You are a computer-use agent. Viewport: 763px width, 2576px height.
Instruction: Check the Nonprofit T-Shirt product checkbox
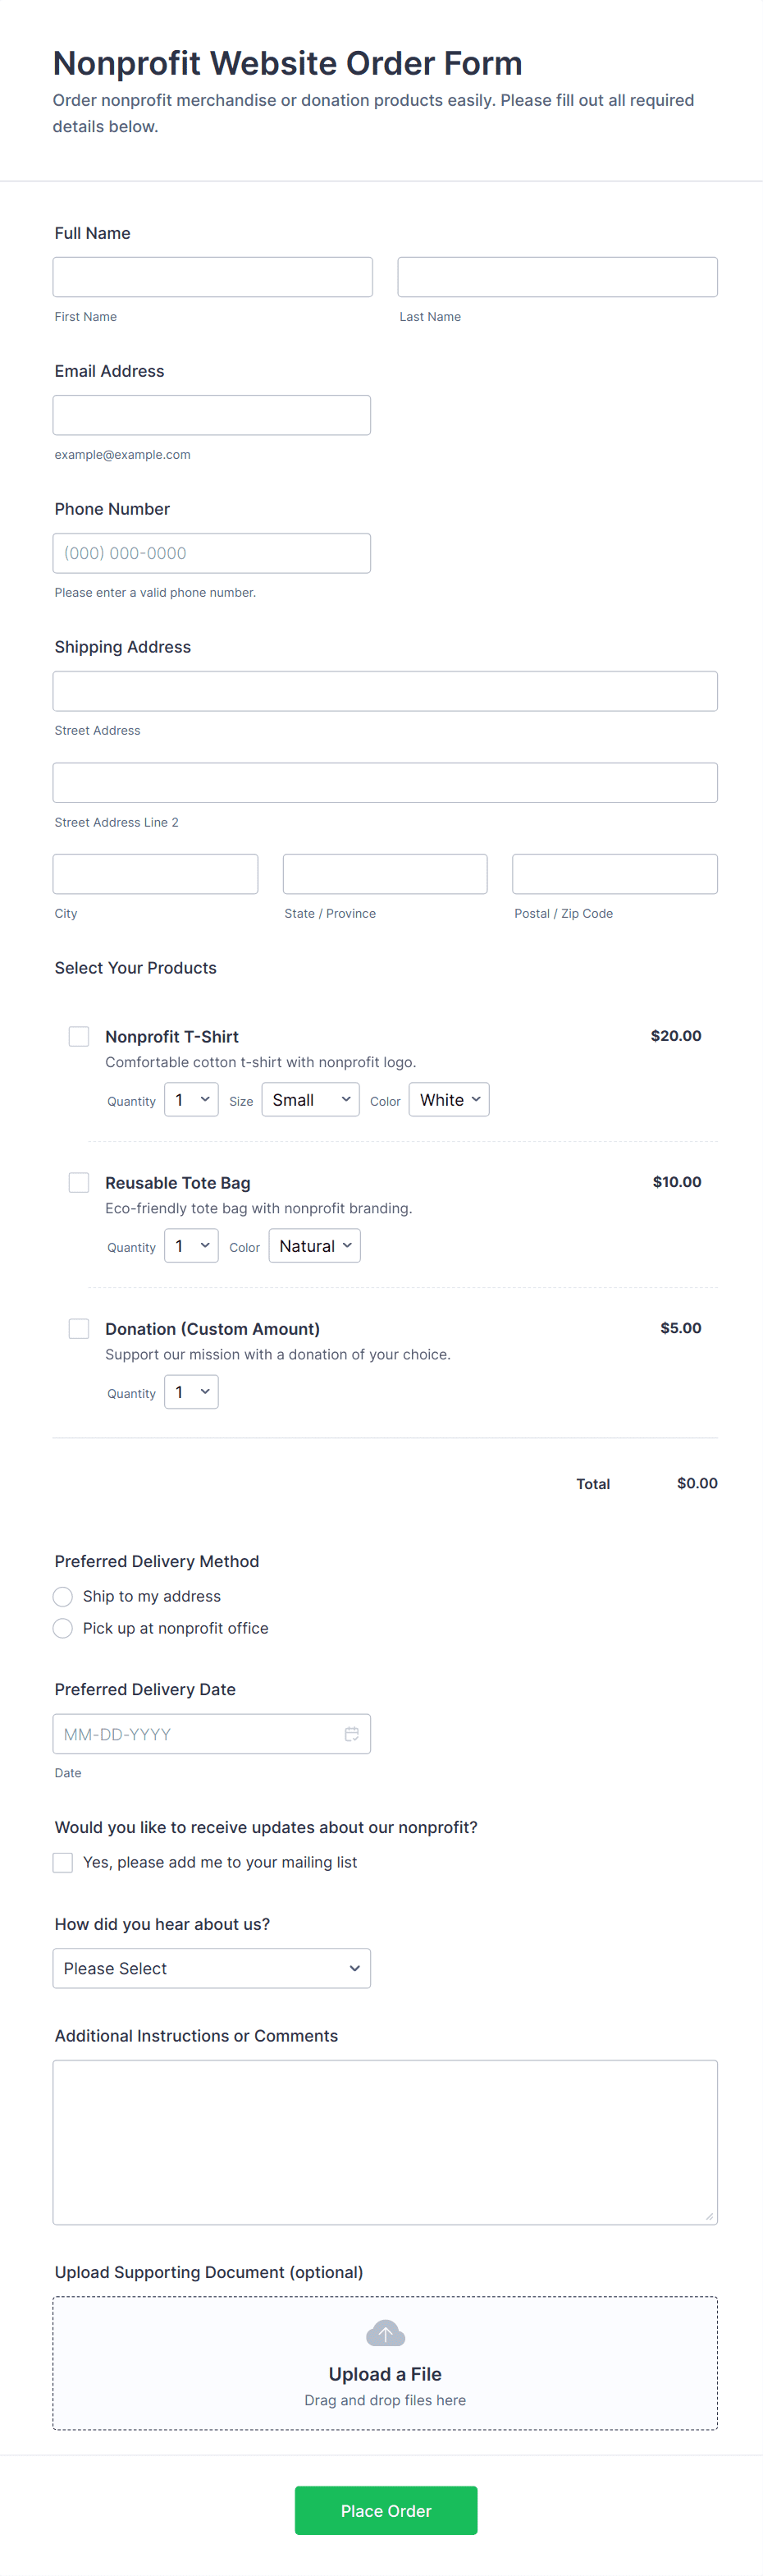click(79, 1036)
